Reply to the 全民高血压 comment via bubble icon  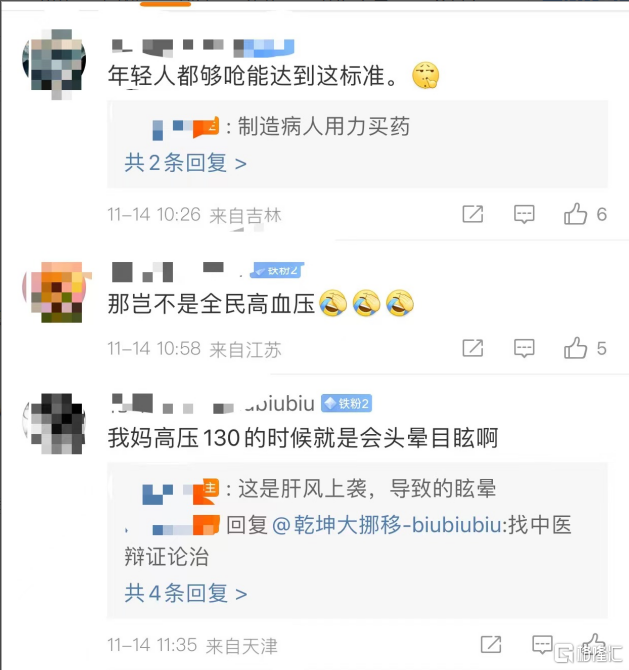(524, 348)
